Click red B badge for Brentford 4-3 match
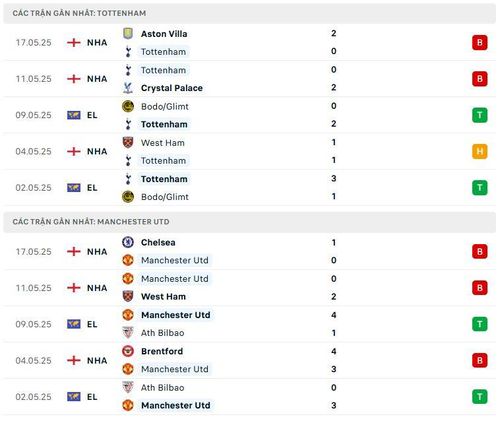 coord(480,360)
